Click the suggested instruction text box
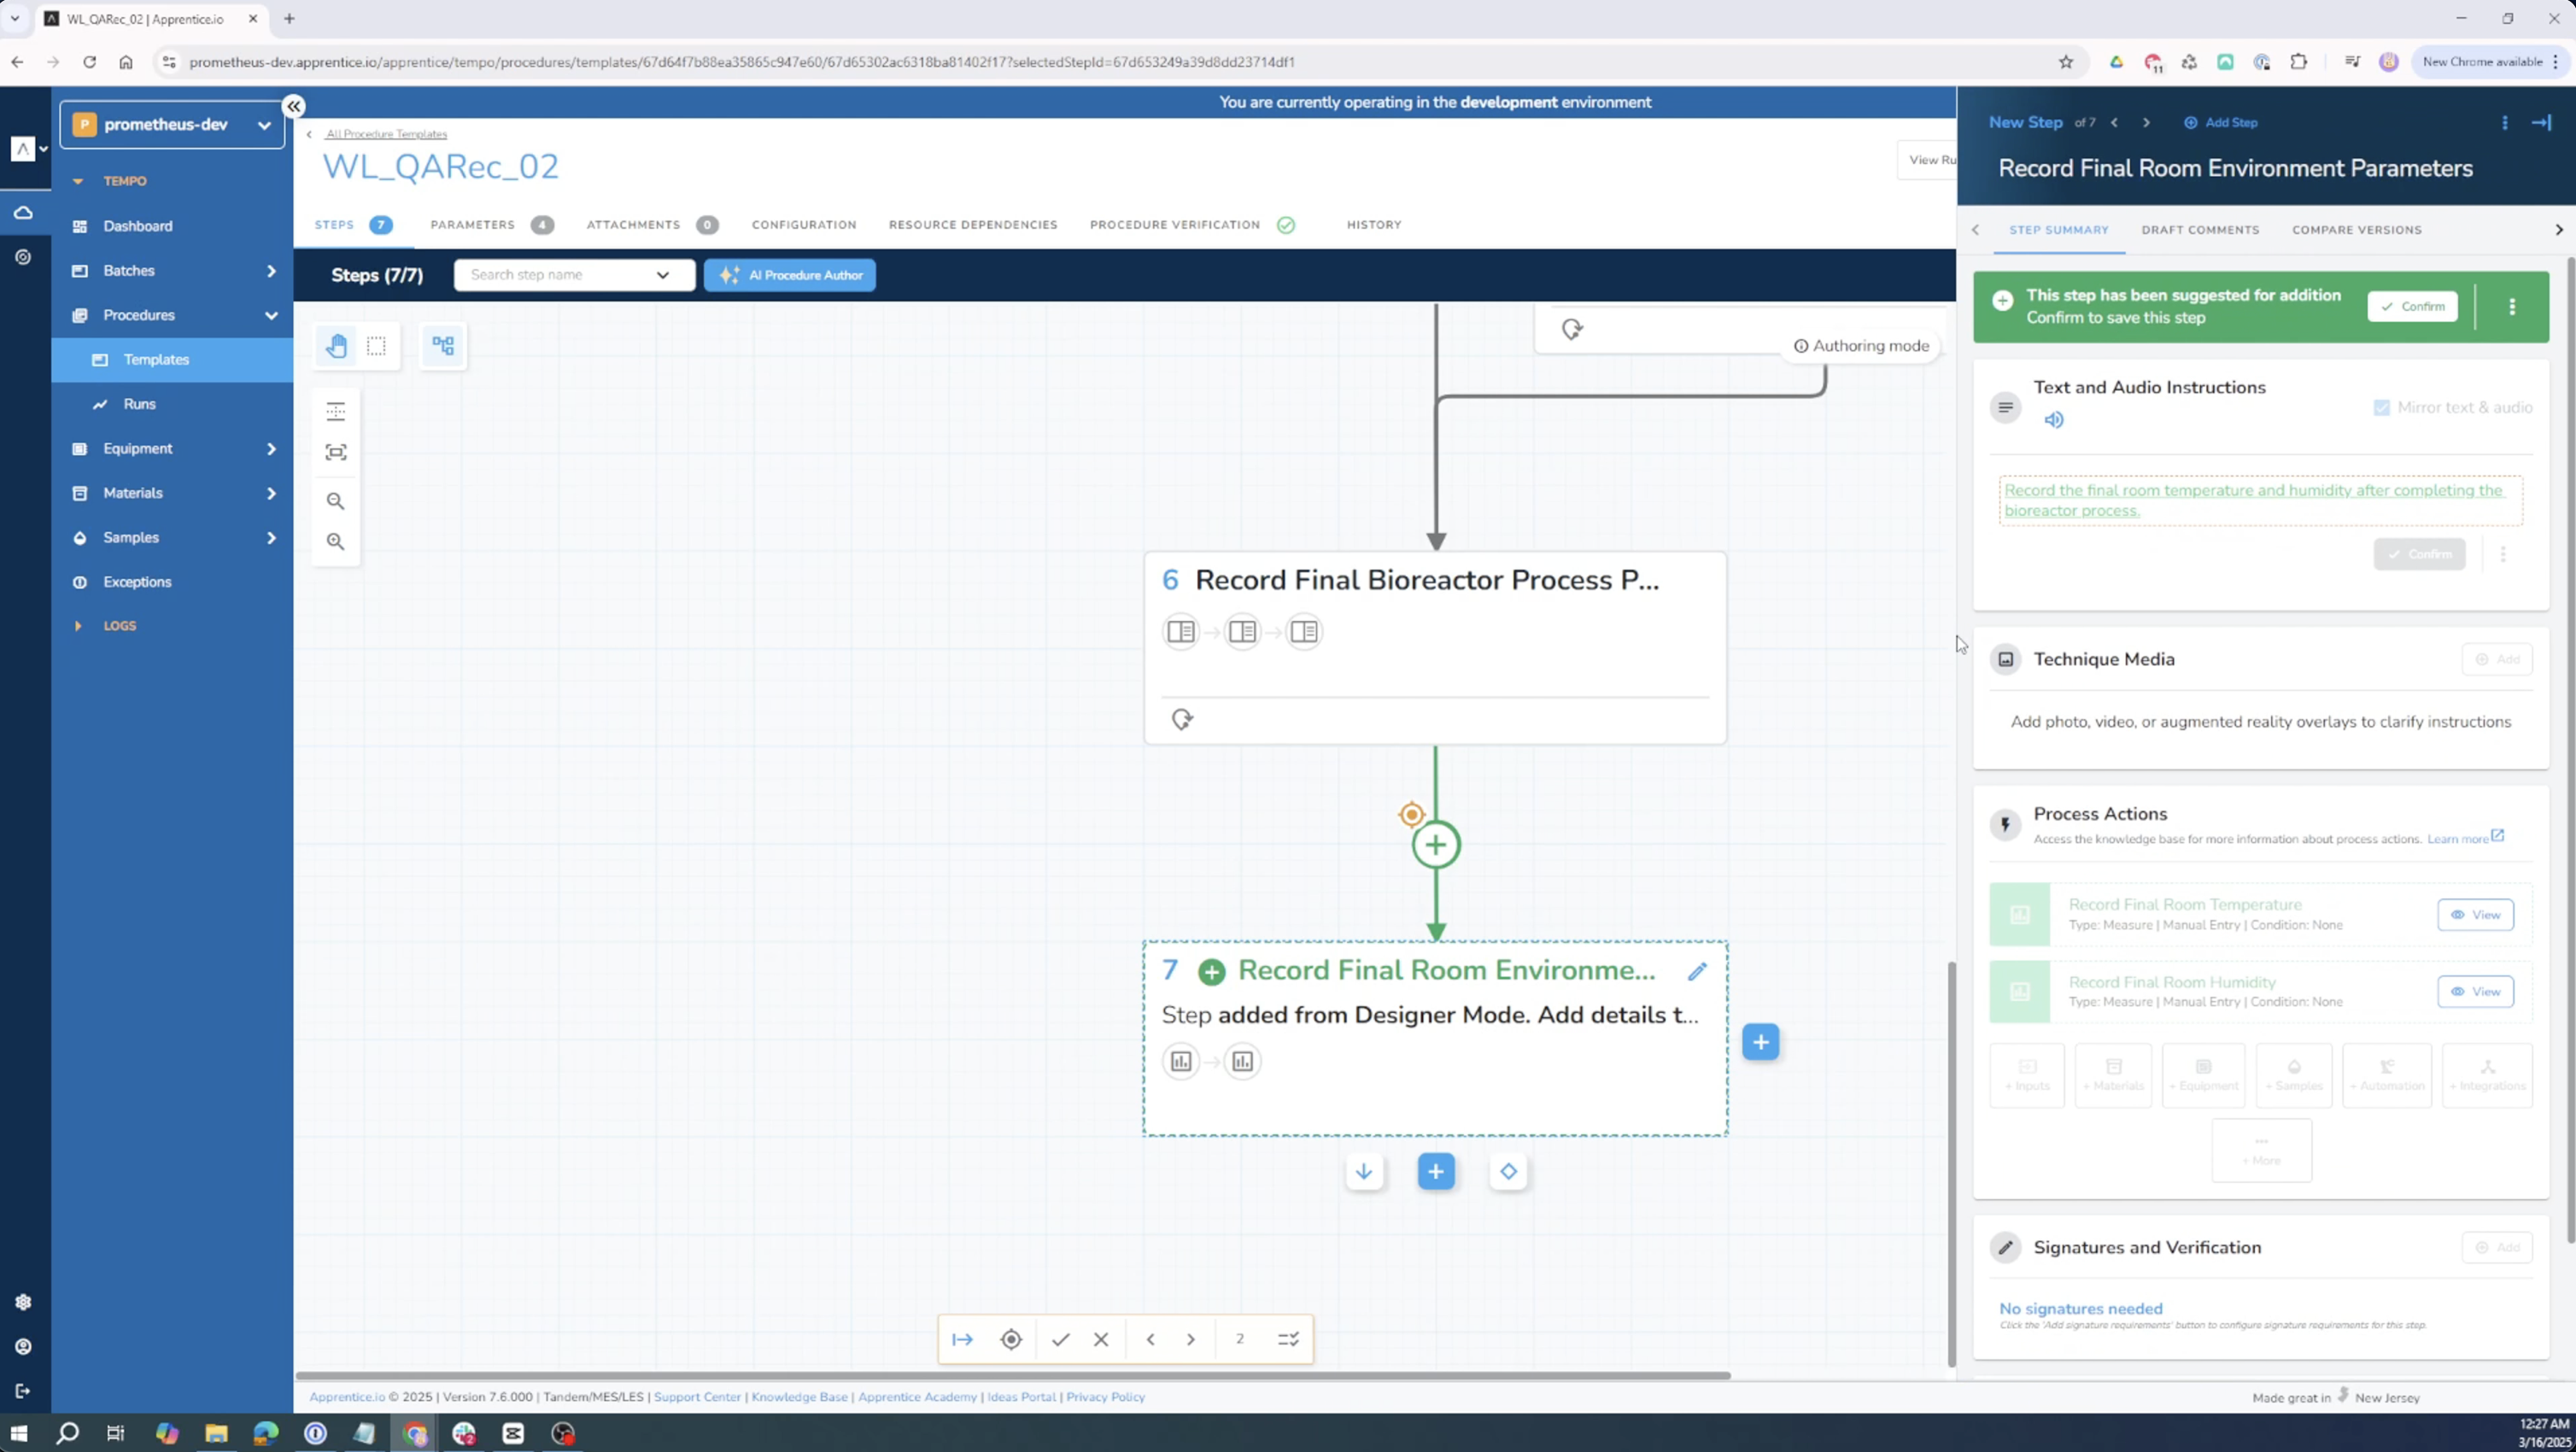Viewport: 2576px width, 1452px height. (x=2260, y=501)
